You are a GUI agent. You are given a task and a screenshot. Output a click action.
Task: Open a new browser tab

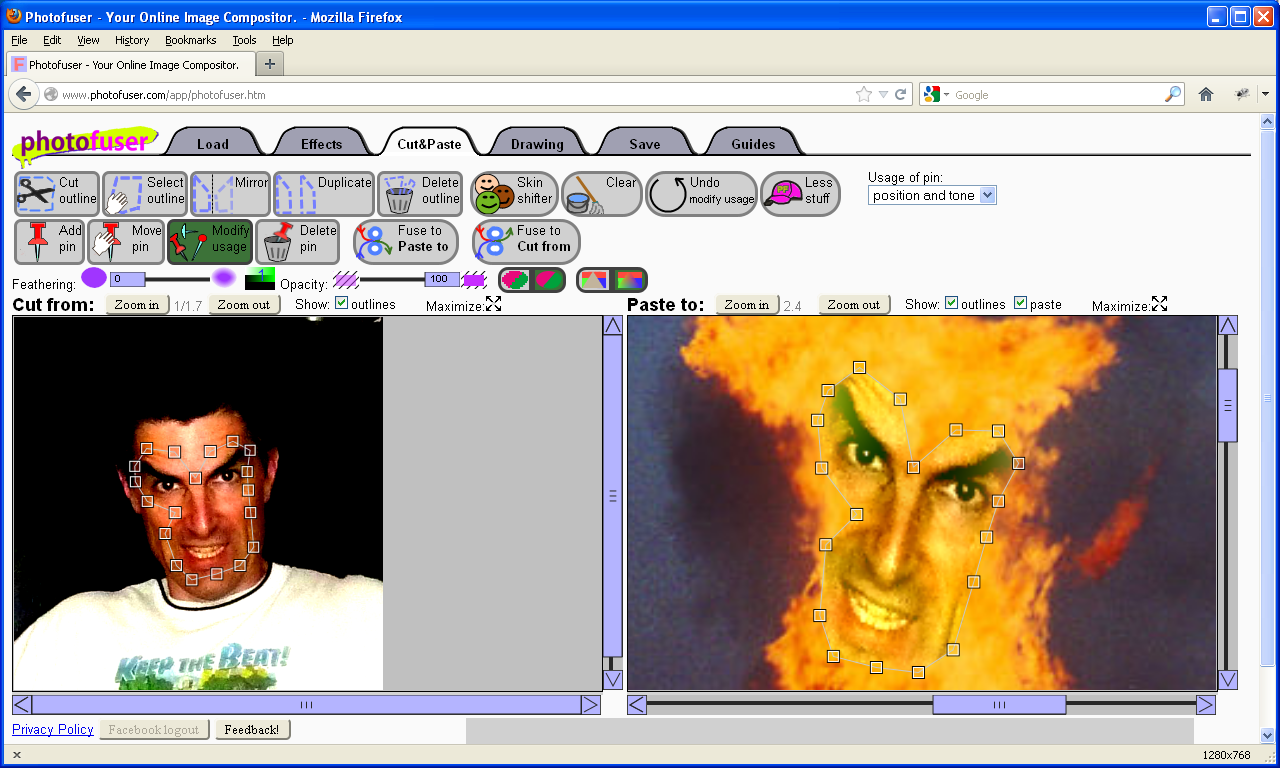pyautogui.click(x=270, y=64)
